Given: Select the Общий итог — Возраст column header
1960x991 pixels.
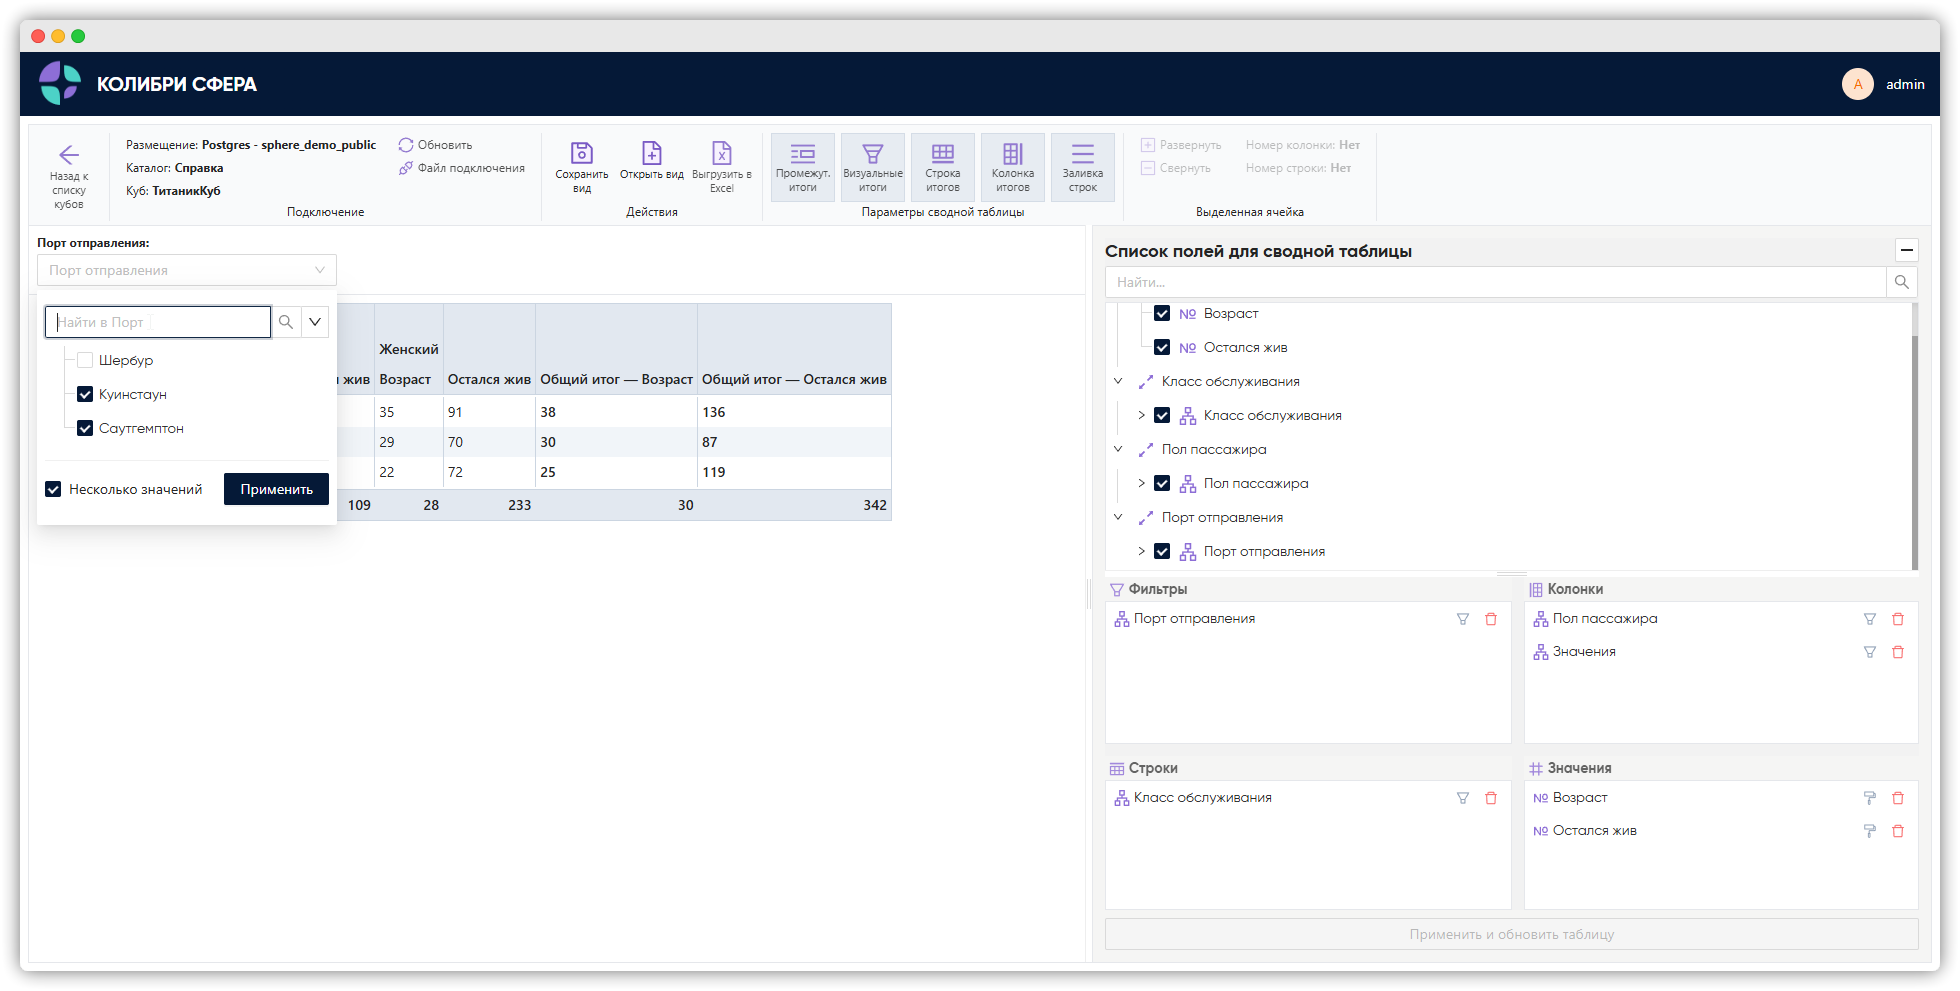Looking at the screenshot, I should click(616, 379).
